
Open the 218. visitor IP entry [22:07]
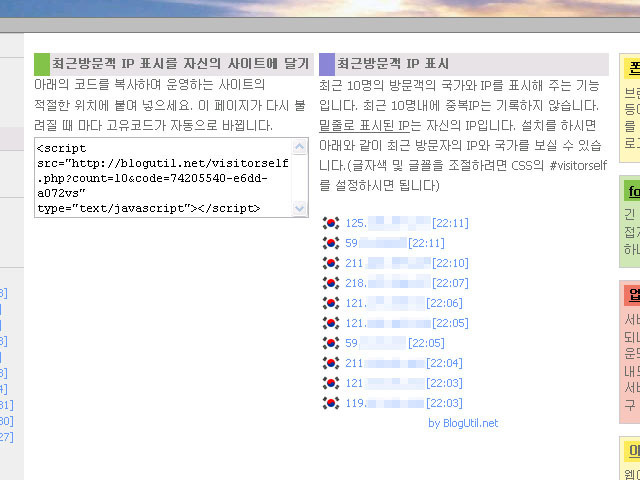pyautogui.click(x=407, y=283)
